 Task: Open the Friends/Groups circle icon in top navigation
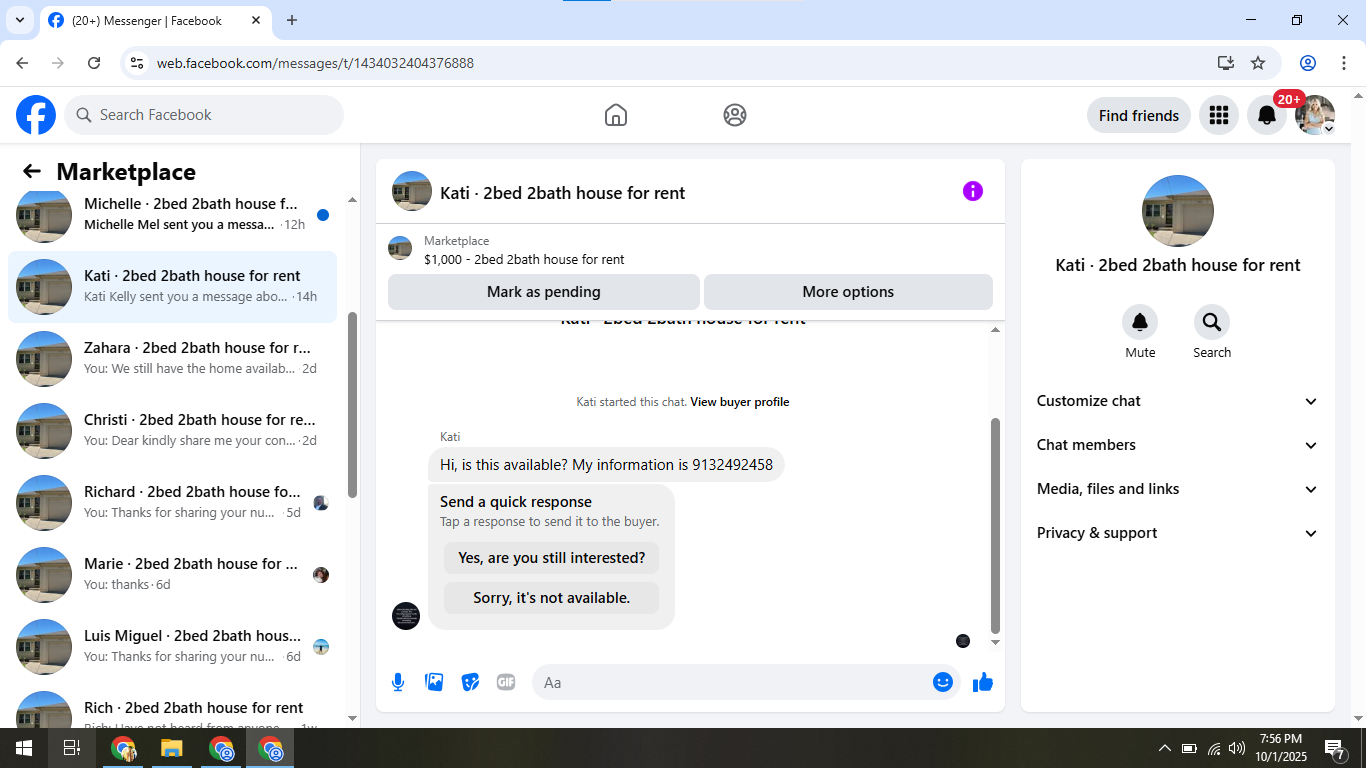pyautogui.click(x=735, y=115)
